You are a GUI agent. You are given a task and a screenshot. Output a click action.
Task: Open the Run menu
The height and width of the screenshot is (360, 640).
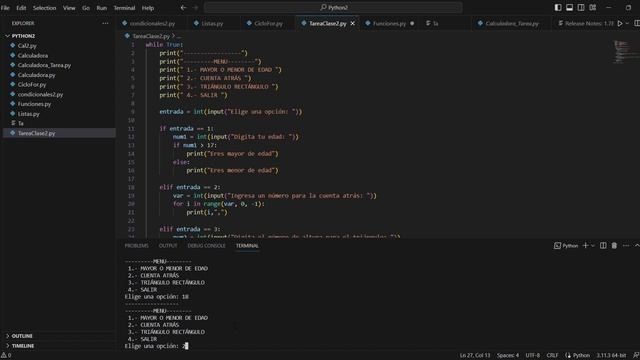coord(102,8)
